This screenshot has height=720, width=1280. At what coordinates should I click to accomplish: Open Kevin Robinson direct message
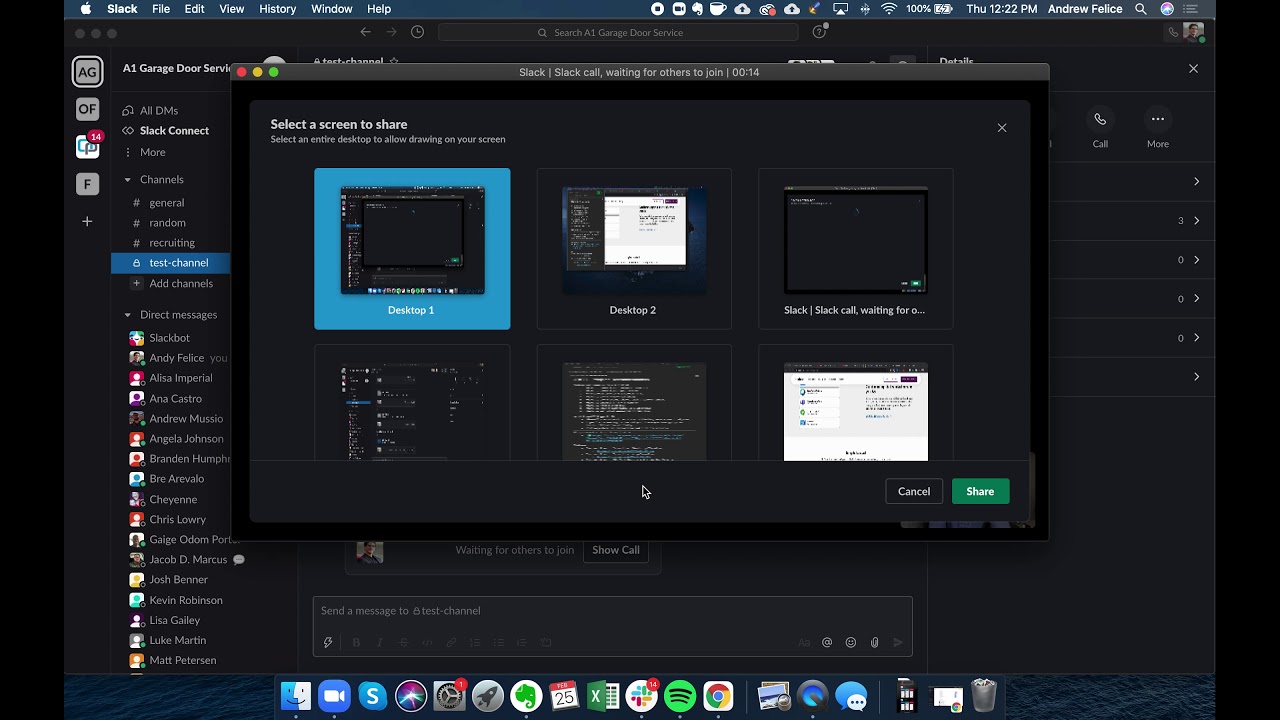(186, 600)
